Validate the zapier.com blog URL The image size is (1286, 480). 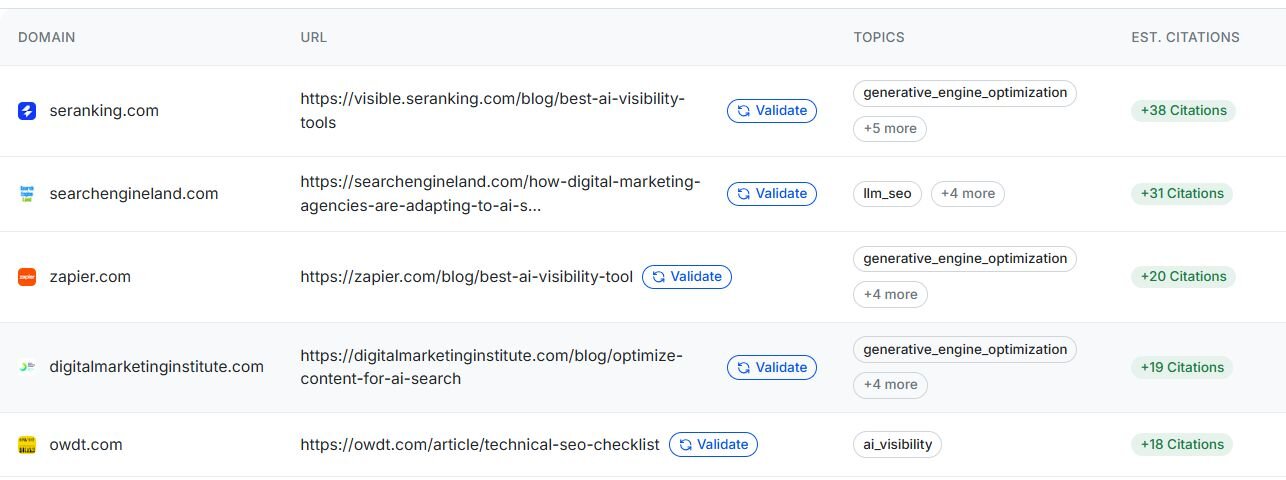click(x=686, y=277)
